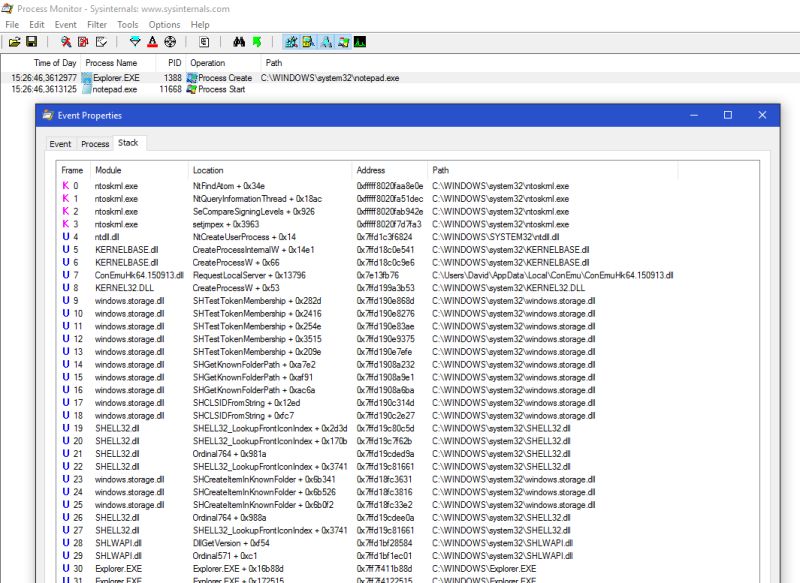
Task: Enable the Jump To target tool
Action: pos(256,41)
